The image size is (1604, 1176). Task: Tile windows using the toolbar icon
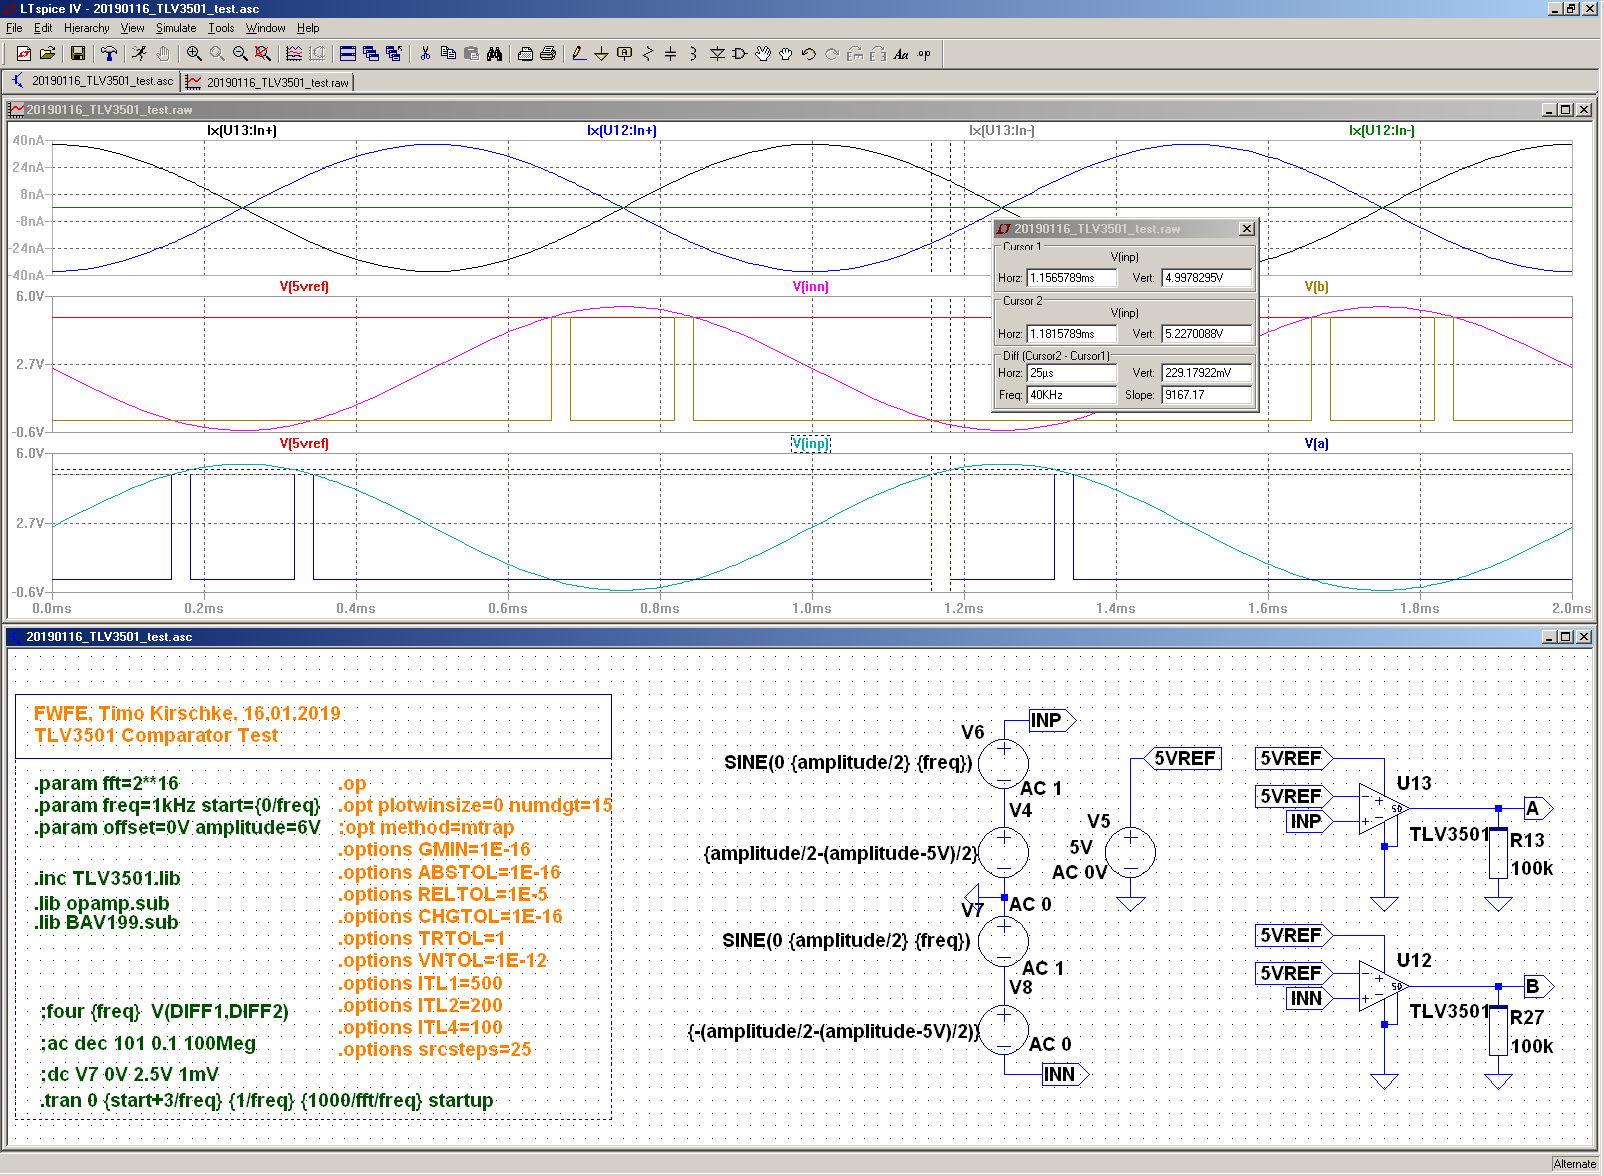[x=348, y=54]
